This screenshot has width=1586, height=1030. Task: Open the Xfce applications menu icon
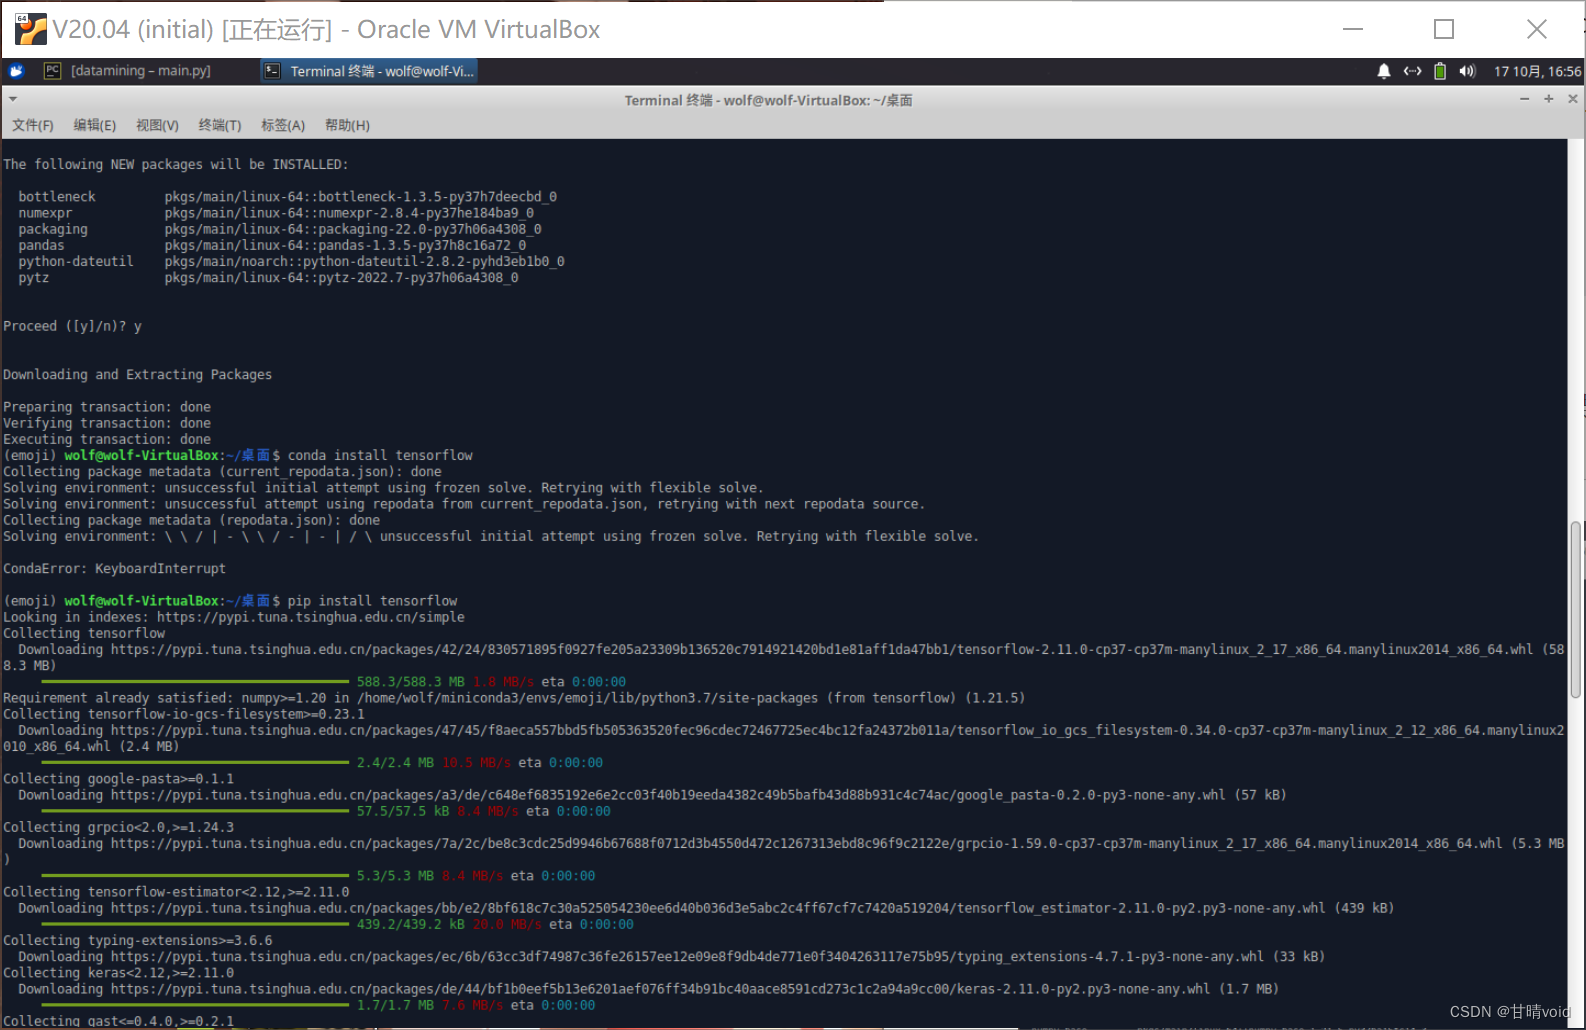(16, 71)
